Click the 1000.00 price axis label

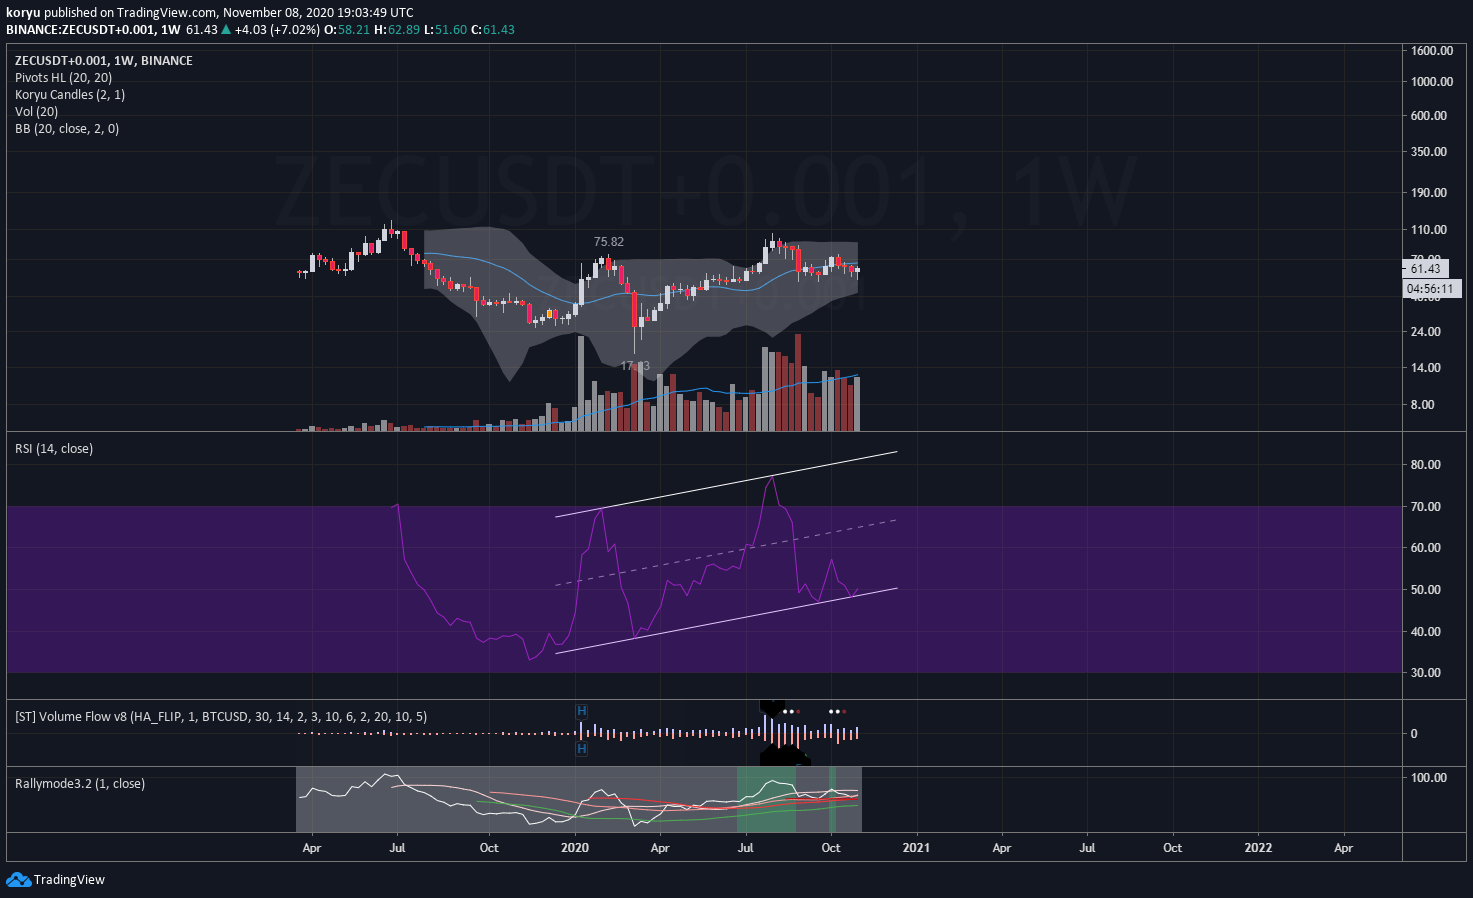1432,82
